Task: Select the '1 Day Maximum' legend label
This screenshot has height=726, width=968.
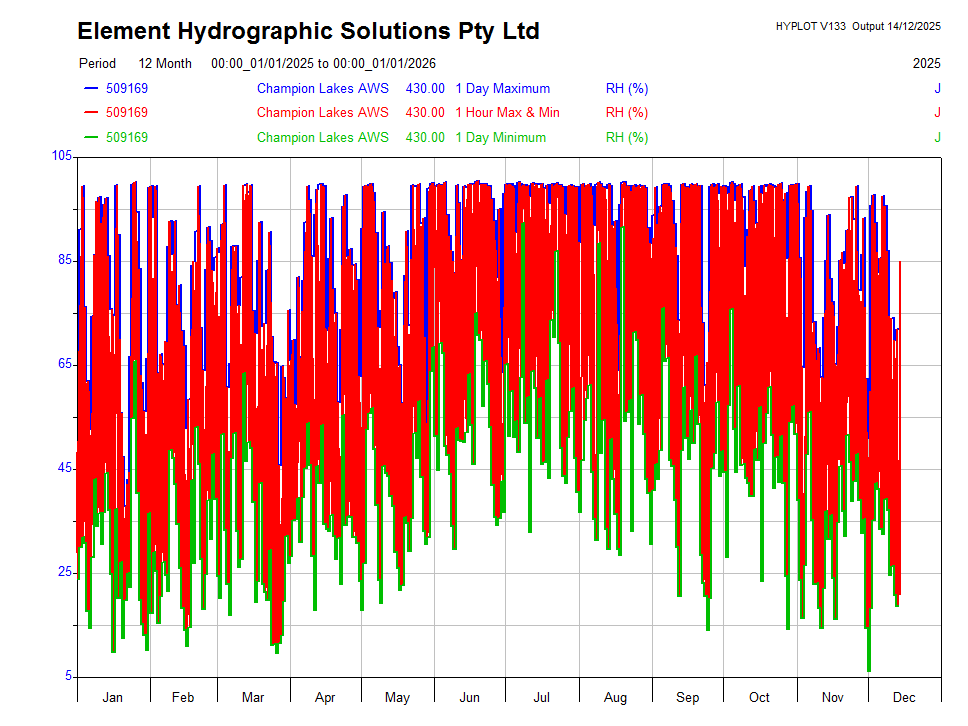Action: coord(502,89)
